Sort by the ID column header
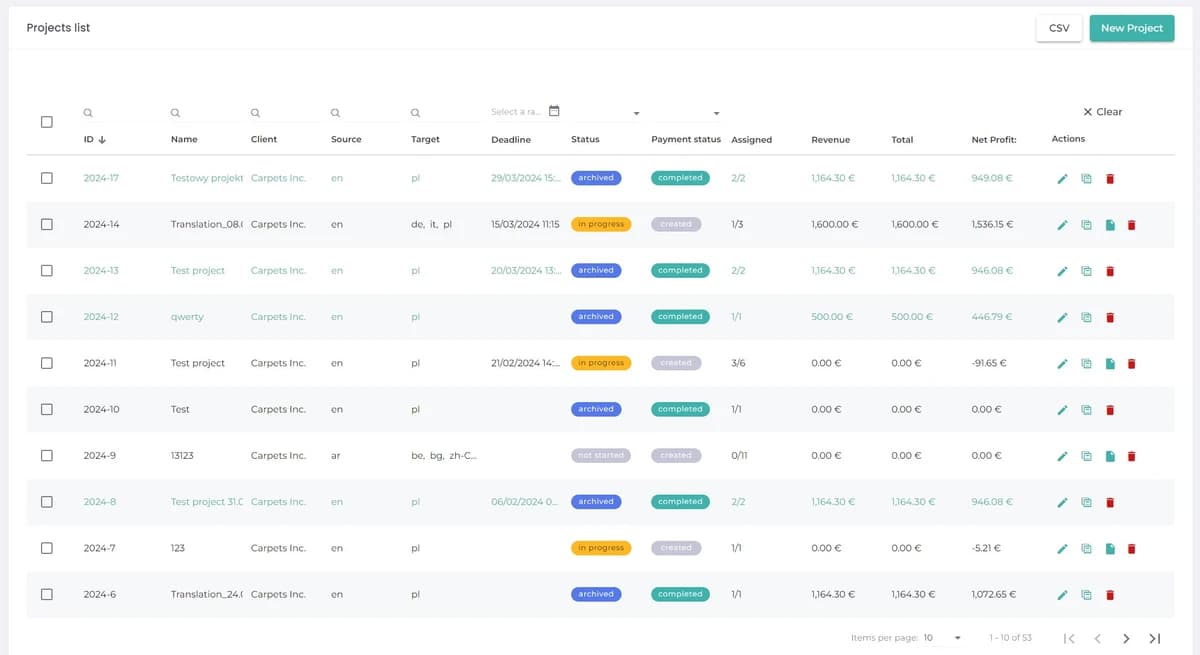1200x655 pixels. coord(95,140)
